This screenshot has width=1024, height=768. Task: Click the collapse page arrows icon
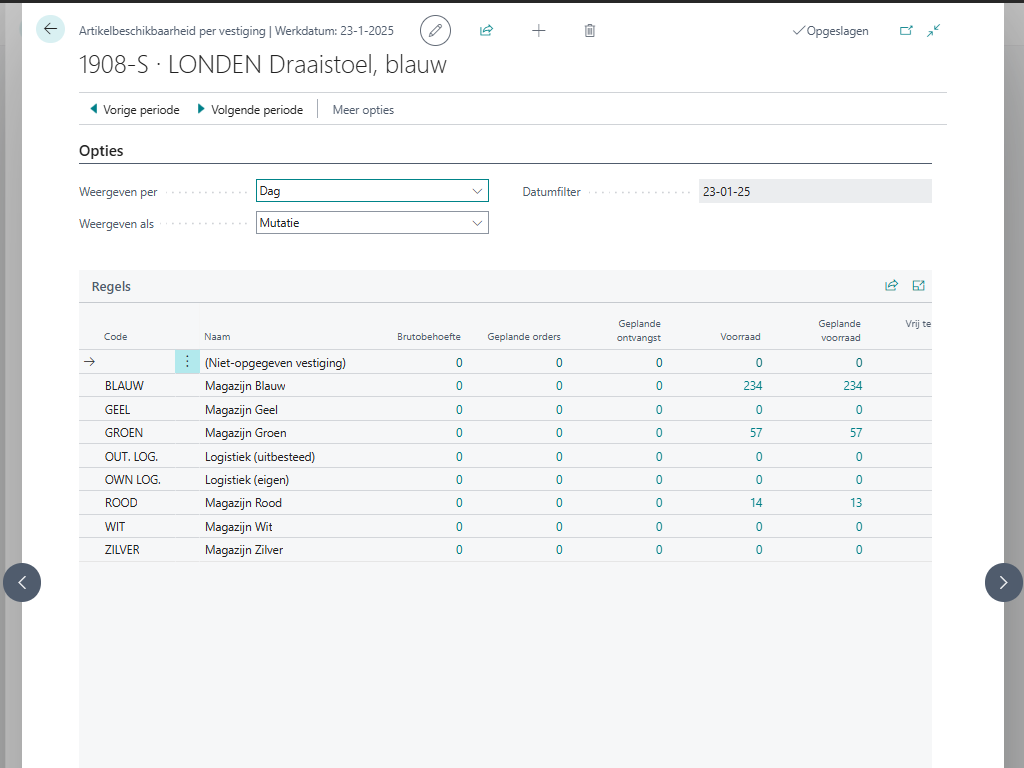tap(933, 31)
